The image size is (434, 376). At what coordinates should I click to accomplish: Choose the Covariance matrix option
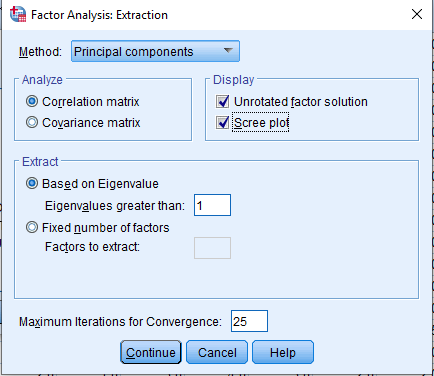coord(32,122)
